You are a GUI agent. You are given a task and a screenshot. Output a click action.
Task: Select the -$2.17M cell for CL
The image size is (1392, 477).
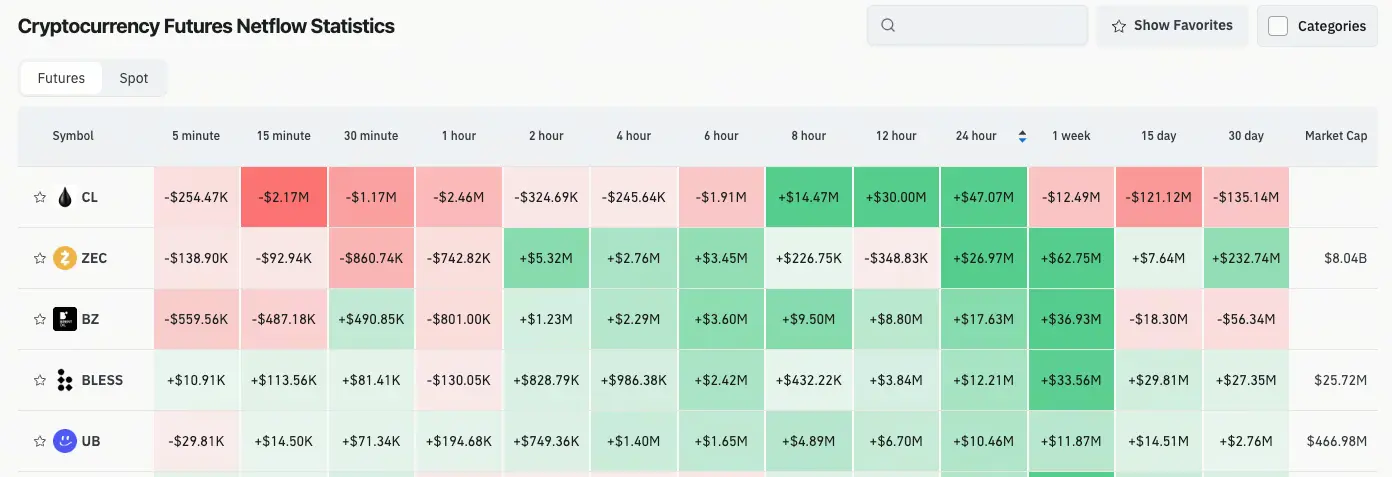point(284,197)
